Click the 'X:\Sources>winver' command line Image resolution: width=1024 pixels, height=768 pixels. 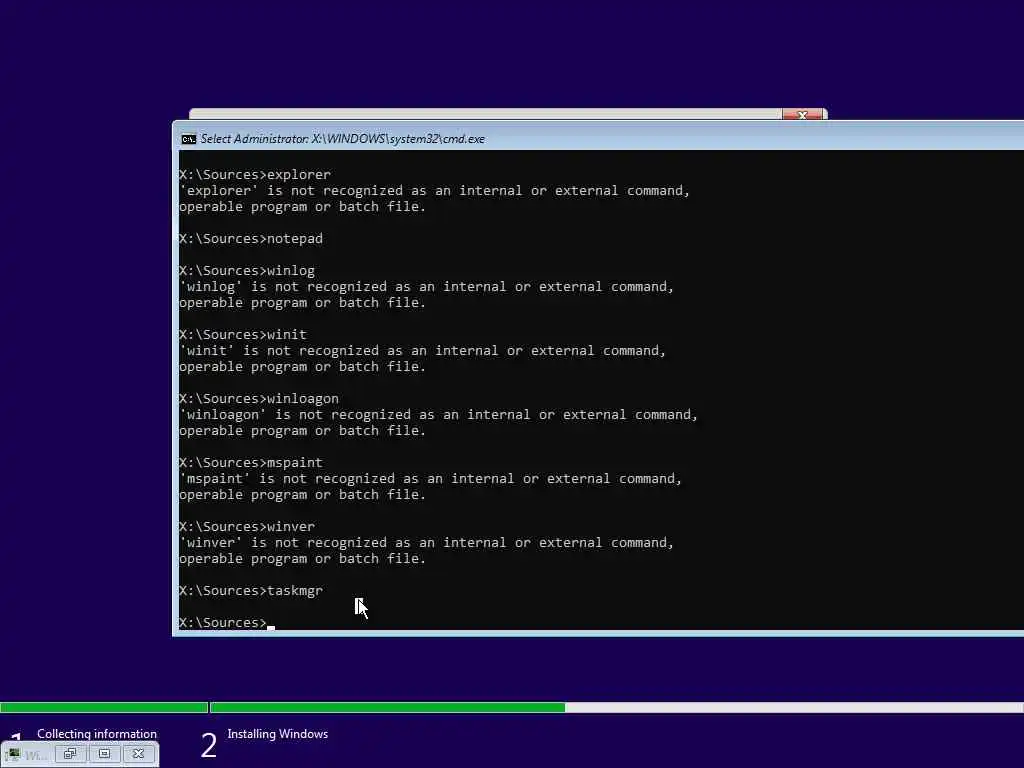(x=247, y=526)
